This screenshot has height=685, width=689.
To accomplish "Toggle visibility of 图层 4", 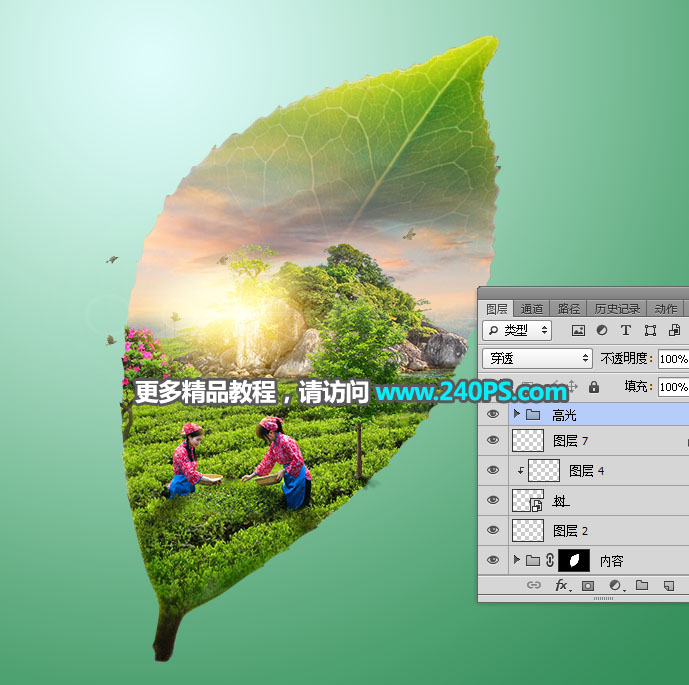I will click(493, 470).
